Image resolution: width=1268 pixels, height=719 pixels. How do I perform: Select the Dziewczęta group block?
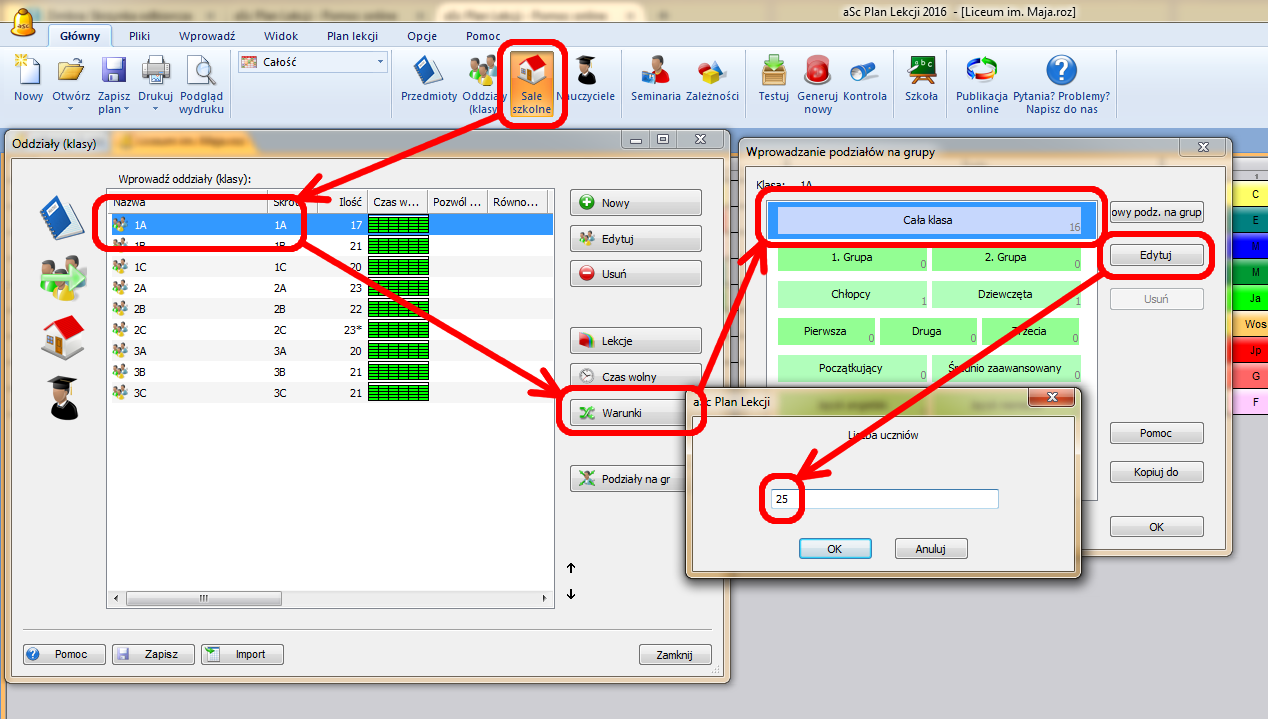click(x=1007, y=294)
